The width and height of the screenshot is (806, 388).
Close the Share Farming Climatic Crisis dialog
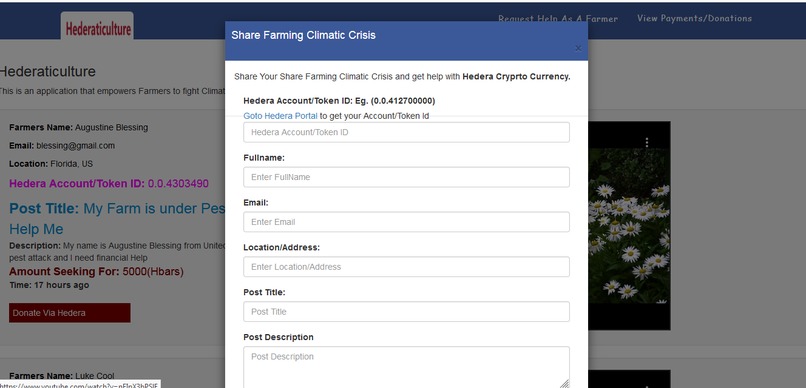578,48
